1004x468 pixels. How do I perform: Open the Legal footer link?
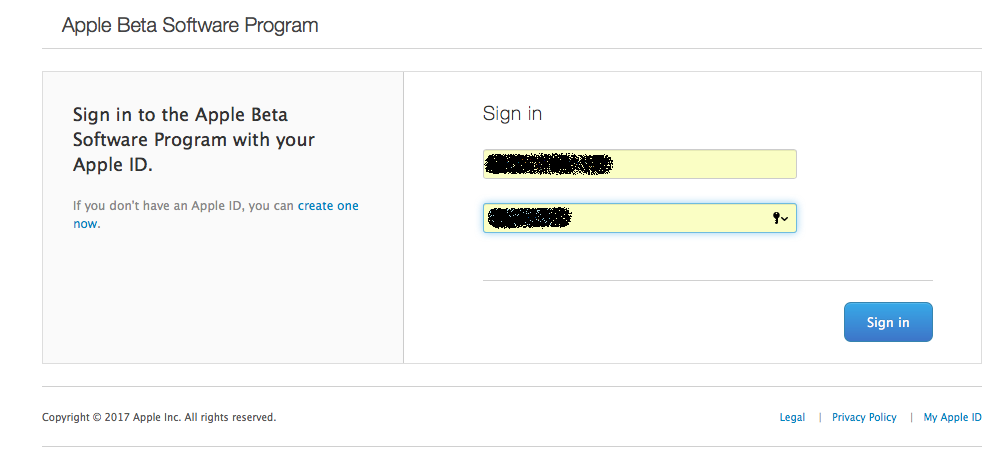[x=792, y=417]
